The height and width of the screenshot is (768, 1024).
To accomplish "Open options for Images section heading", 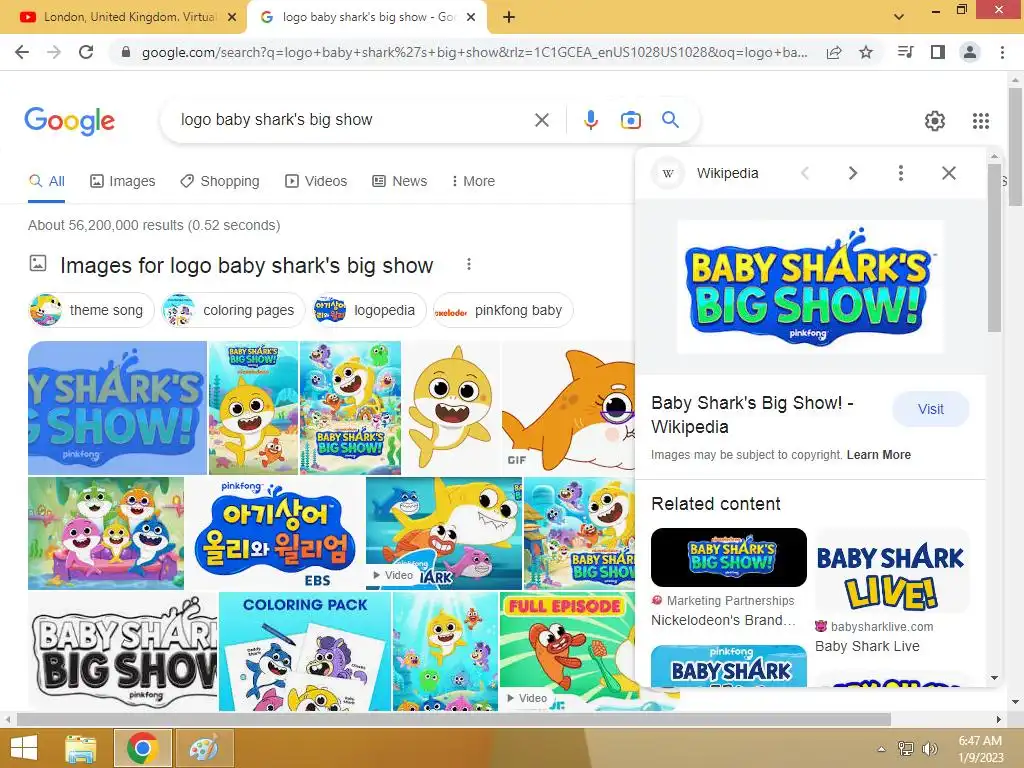I will pos(468,264).
